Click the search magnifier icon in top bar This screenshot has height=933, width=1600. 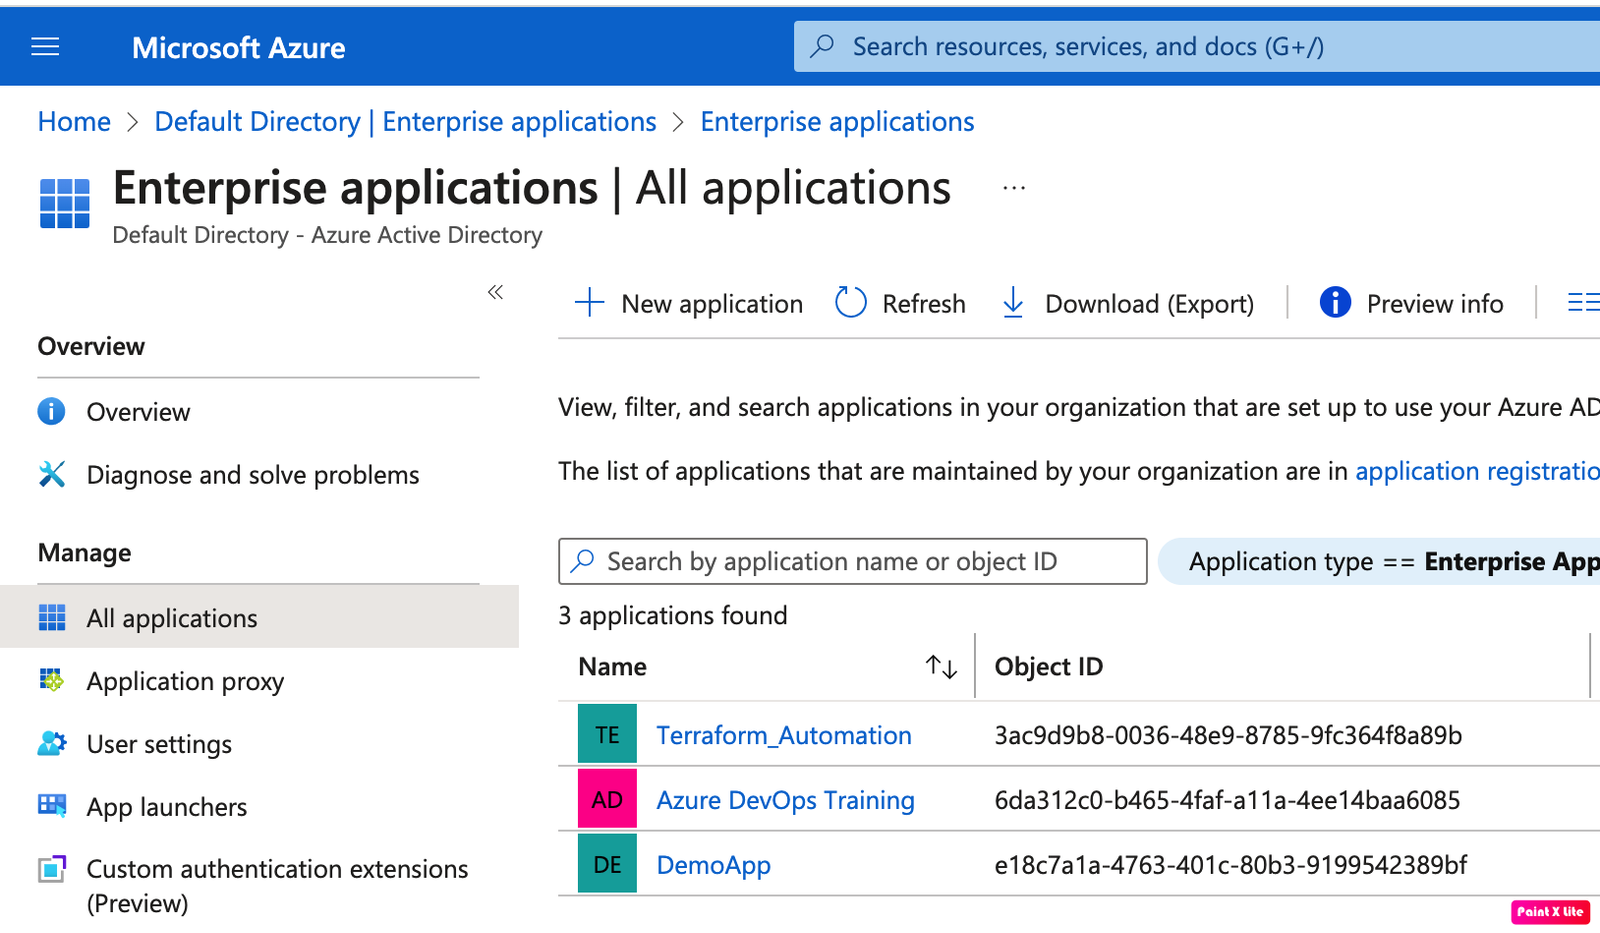(x=822, y=46)
